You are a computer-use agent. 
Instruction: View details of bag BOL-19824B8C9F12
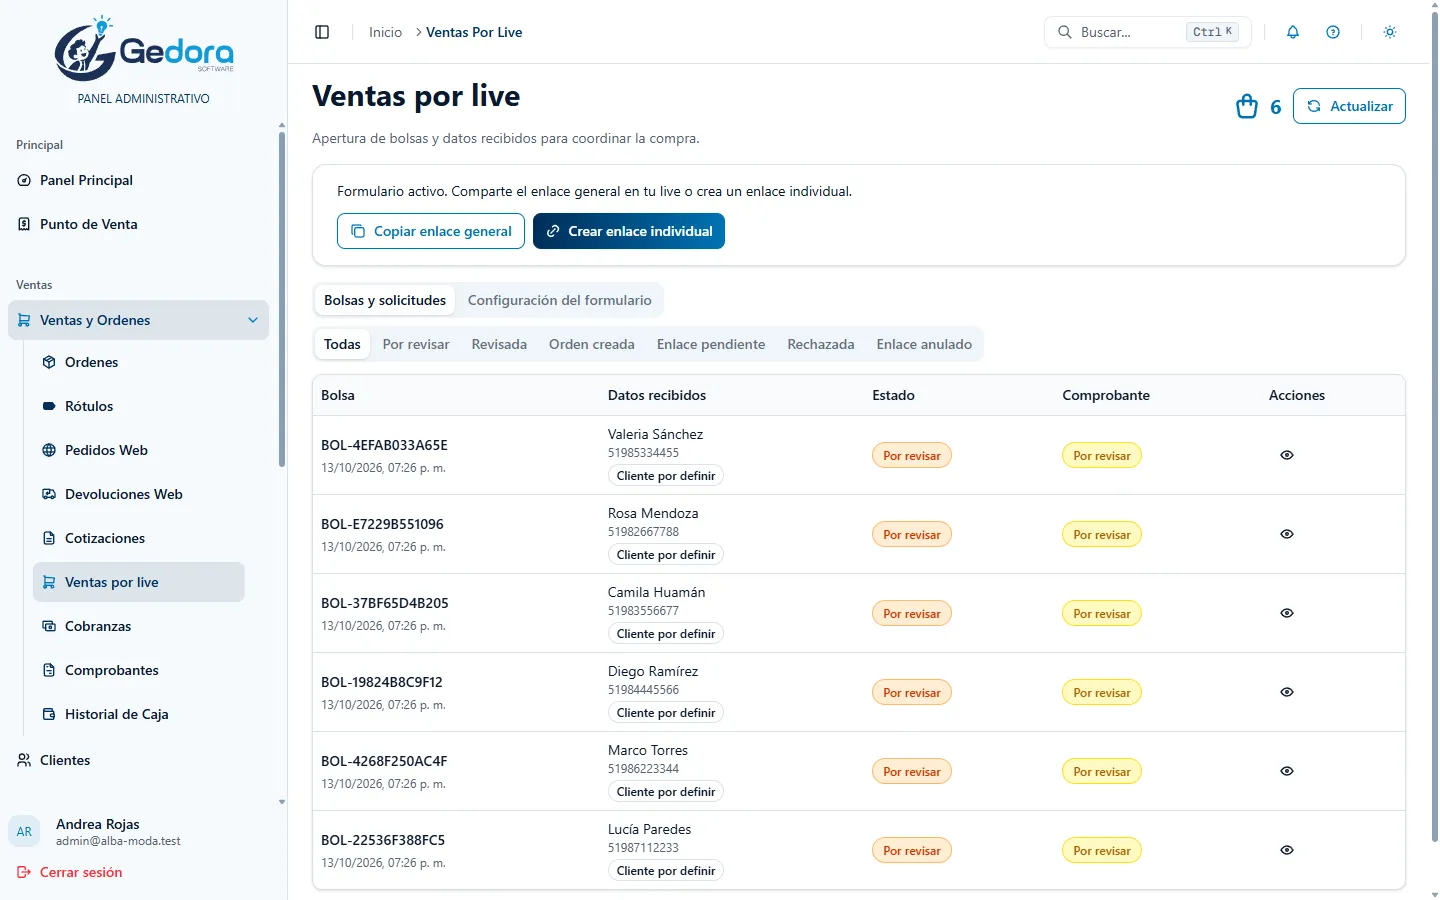pos(1287,692)
